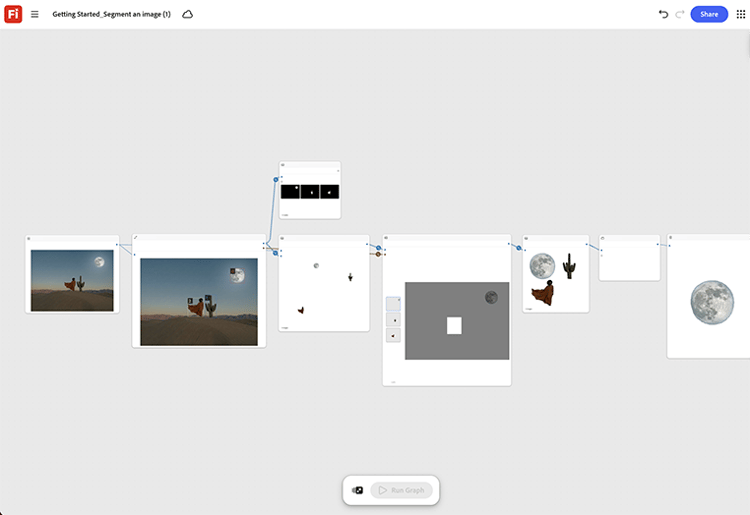The width and height of the screenshot is (750, 515).
Task: Click the small cactus cutout in the white cutouts node
Action: (350, 277)
